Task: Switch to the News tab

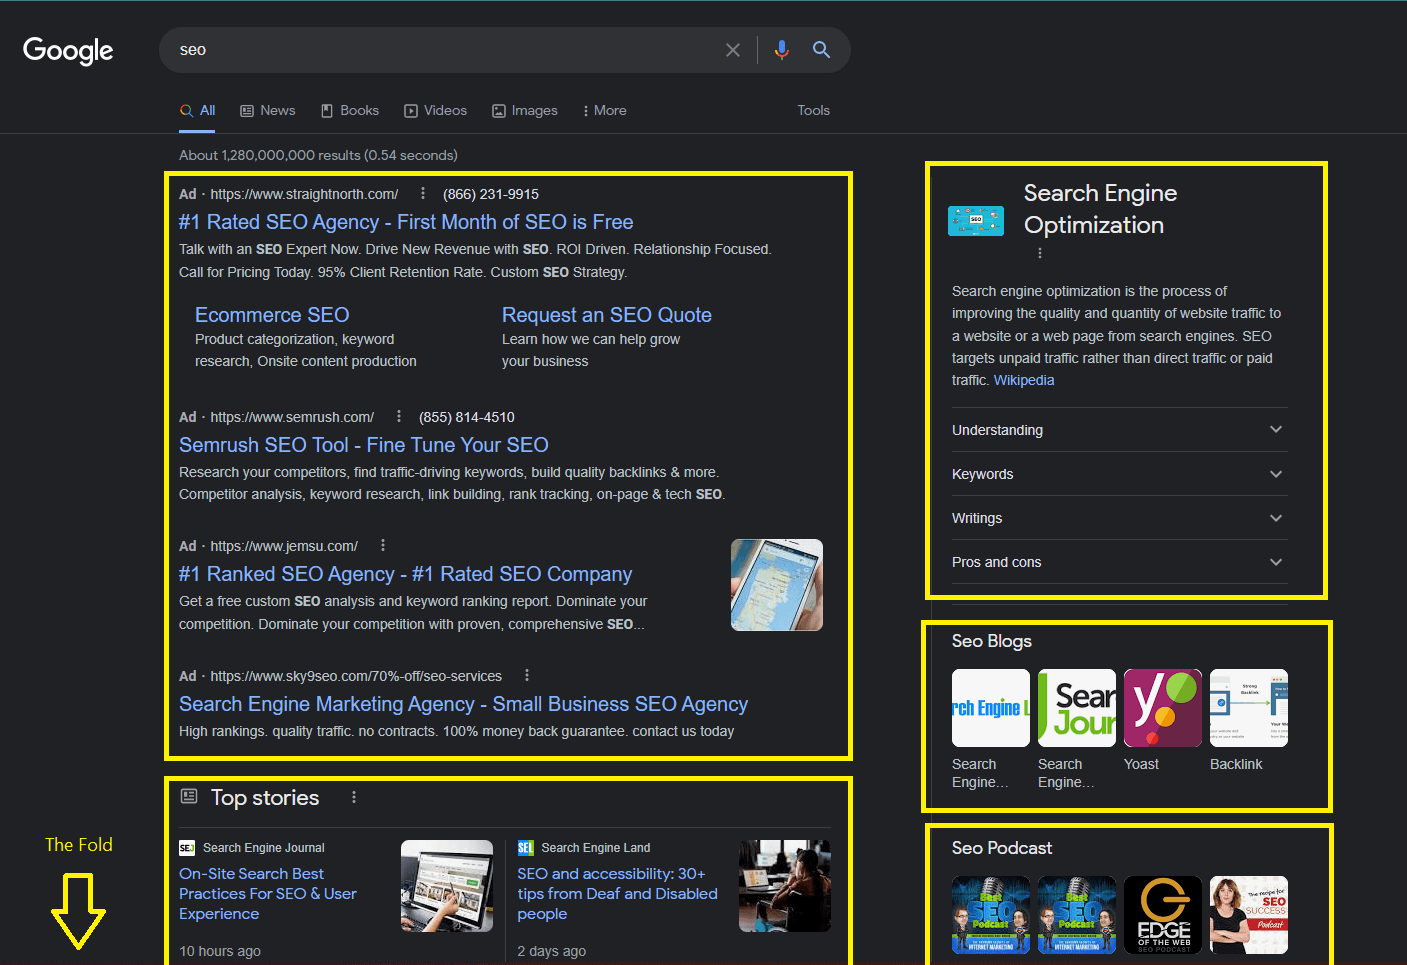Action: pos(268,110)
